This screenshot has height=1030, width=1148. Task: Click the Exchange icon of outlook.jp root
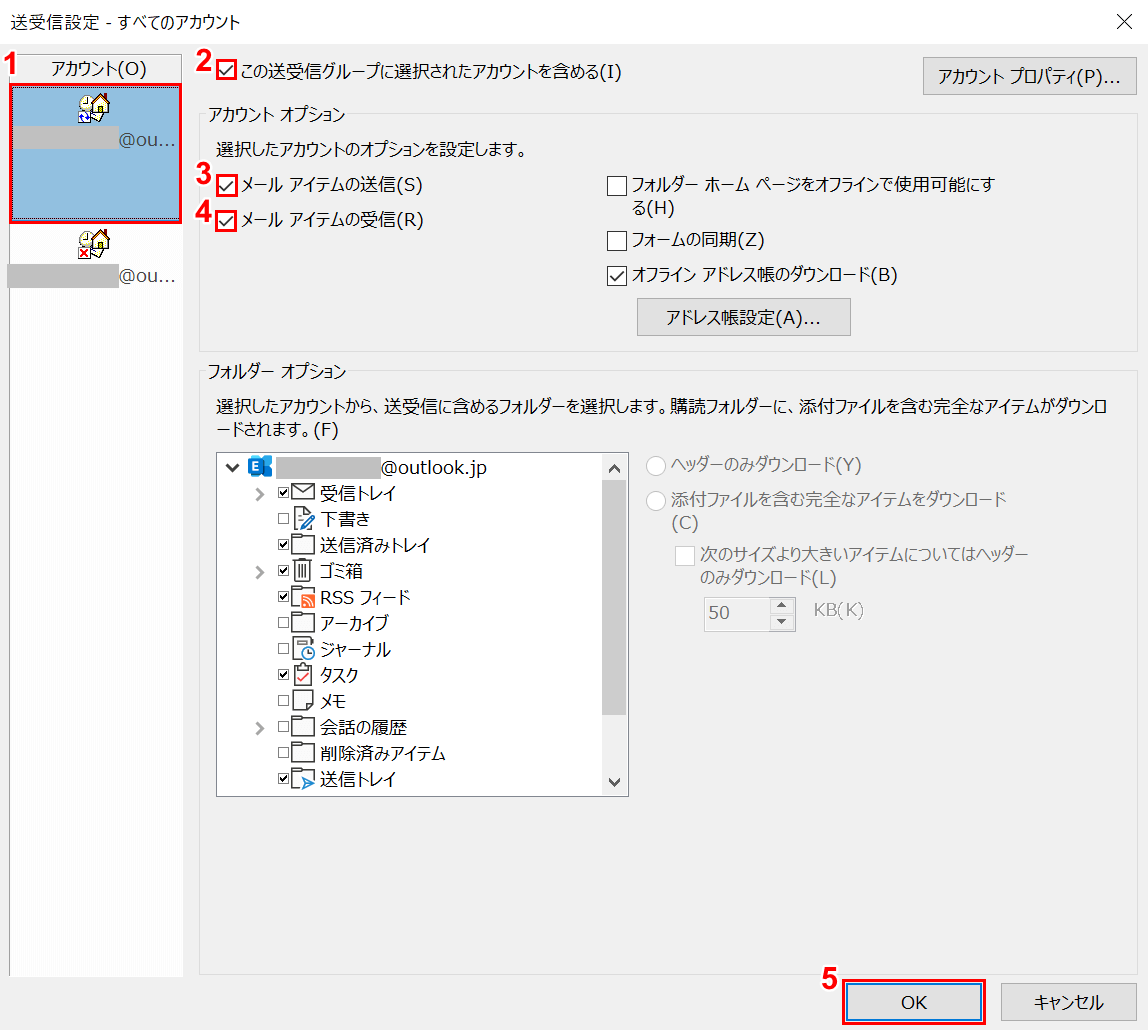[x=260, y=467]
